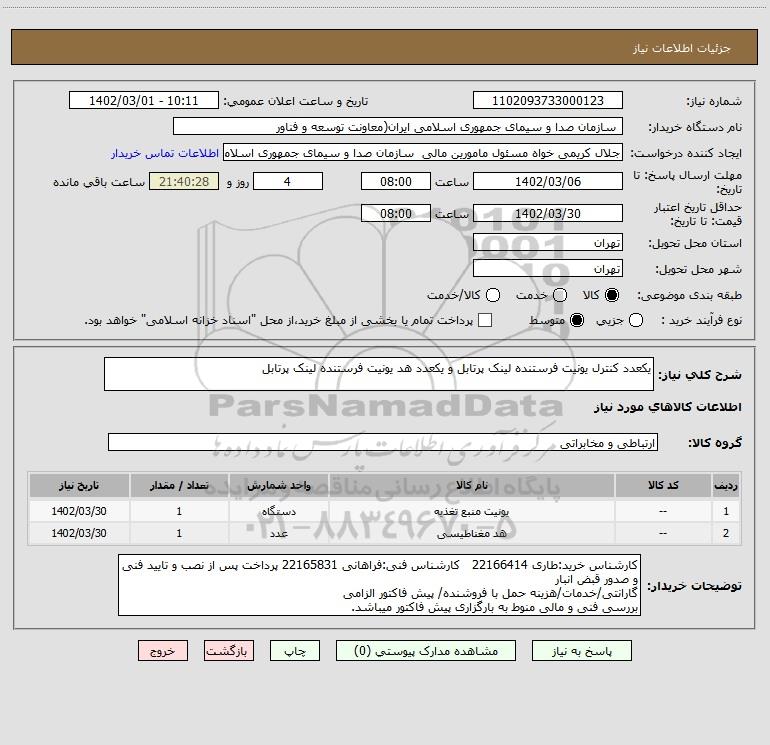Screen dimensions: 770x745
Task: Click the نام کالا column header
Action: coord(471,485)
